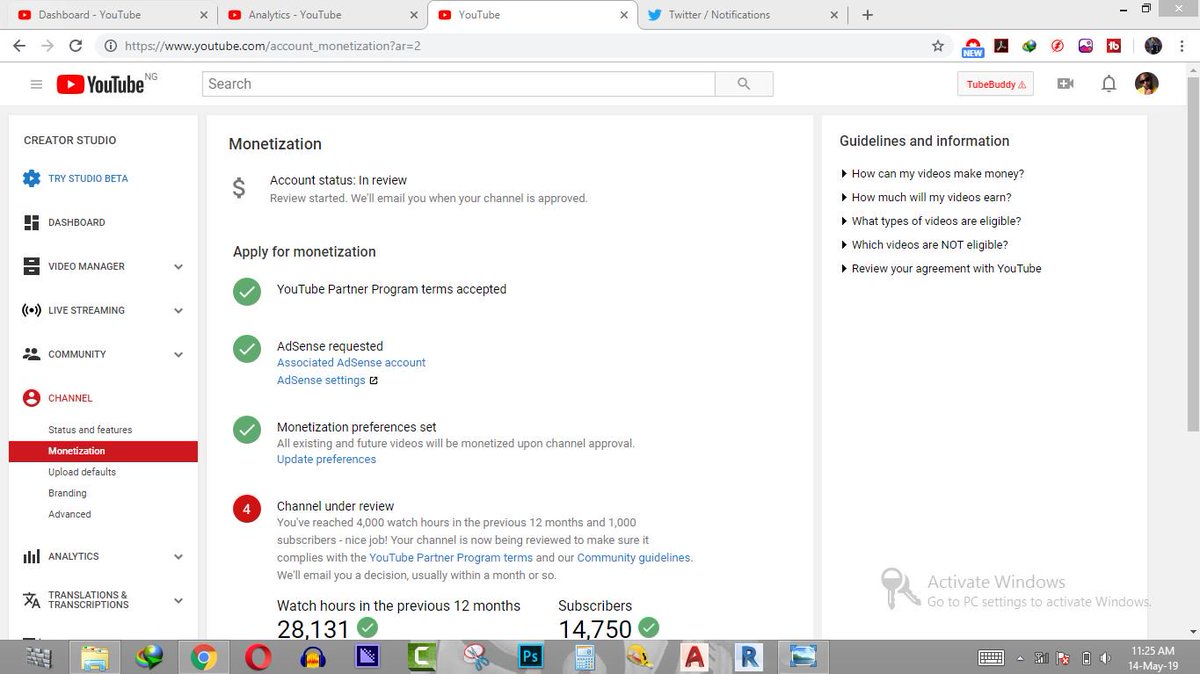
Task: Bookmark this page with the star icon
Action: 937,46
